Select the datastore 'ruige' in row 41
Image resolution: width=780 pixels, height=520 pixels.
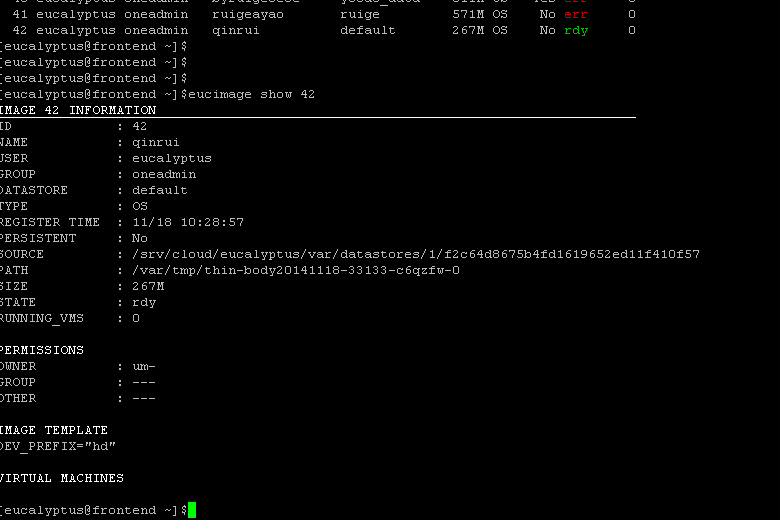click(x=360, y=14)
